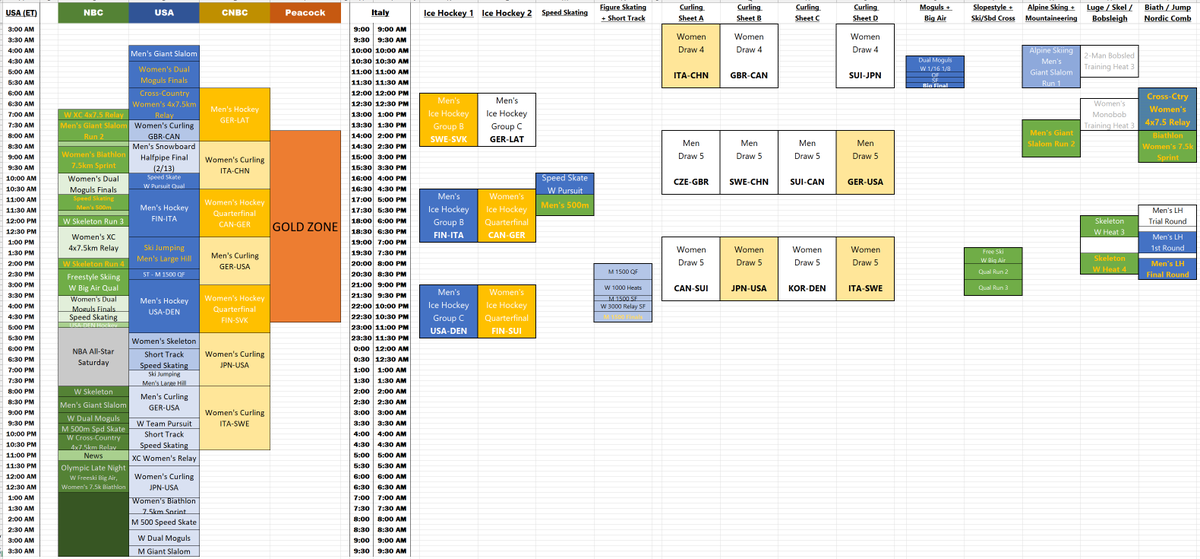
Task: Click Sheet D 'Men Draw 5 GER-USA' block
Action: 865,161
